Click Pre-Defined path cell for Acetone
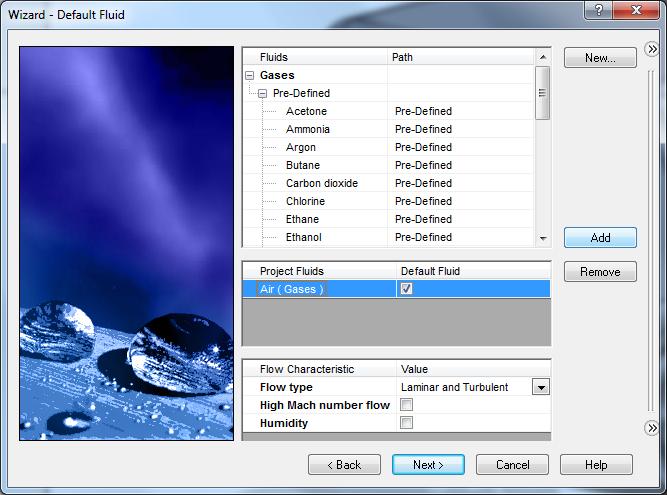 423,111
